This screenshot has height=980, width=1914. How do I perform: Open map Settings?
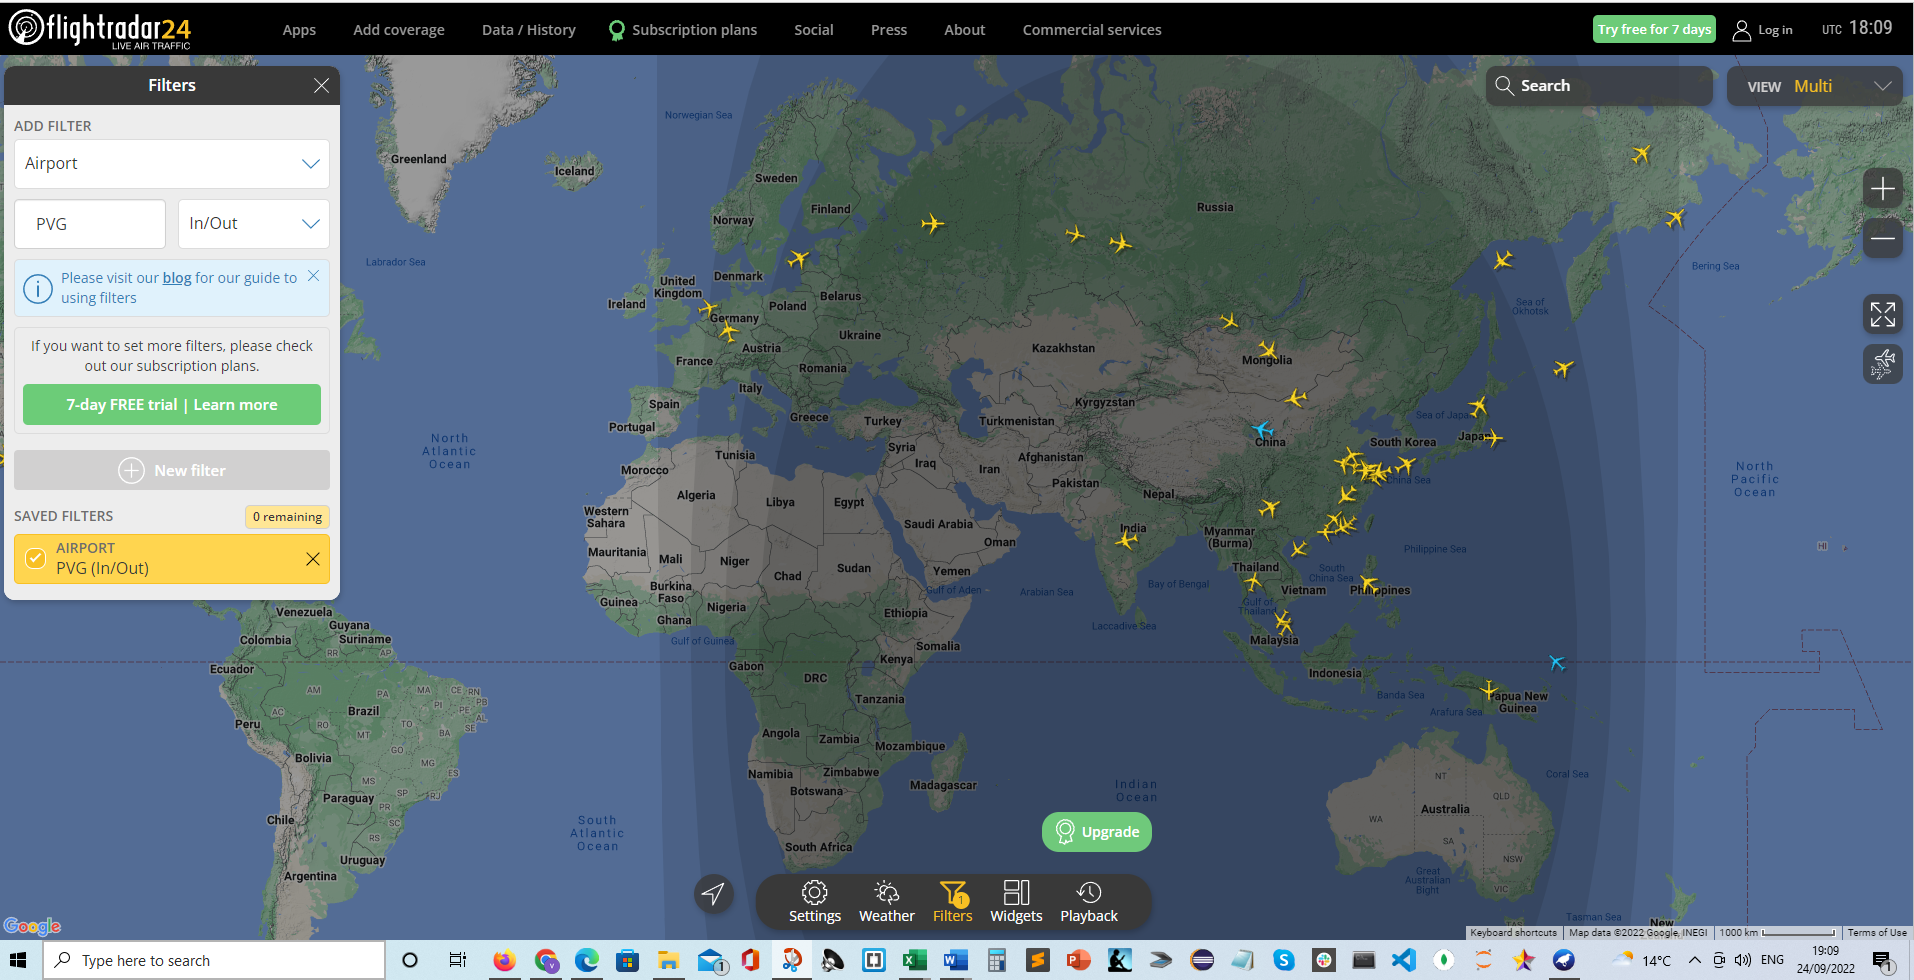(815, 902)
